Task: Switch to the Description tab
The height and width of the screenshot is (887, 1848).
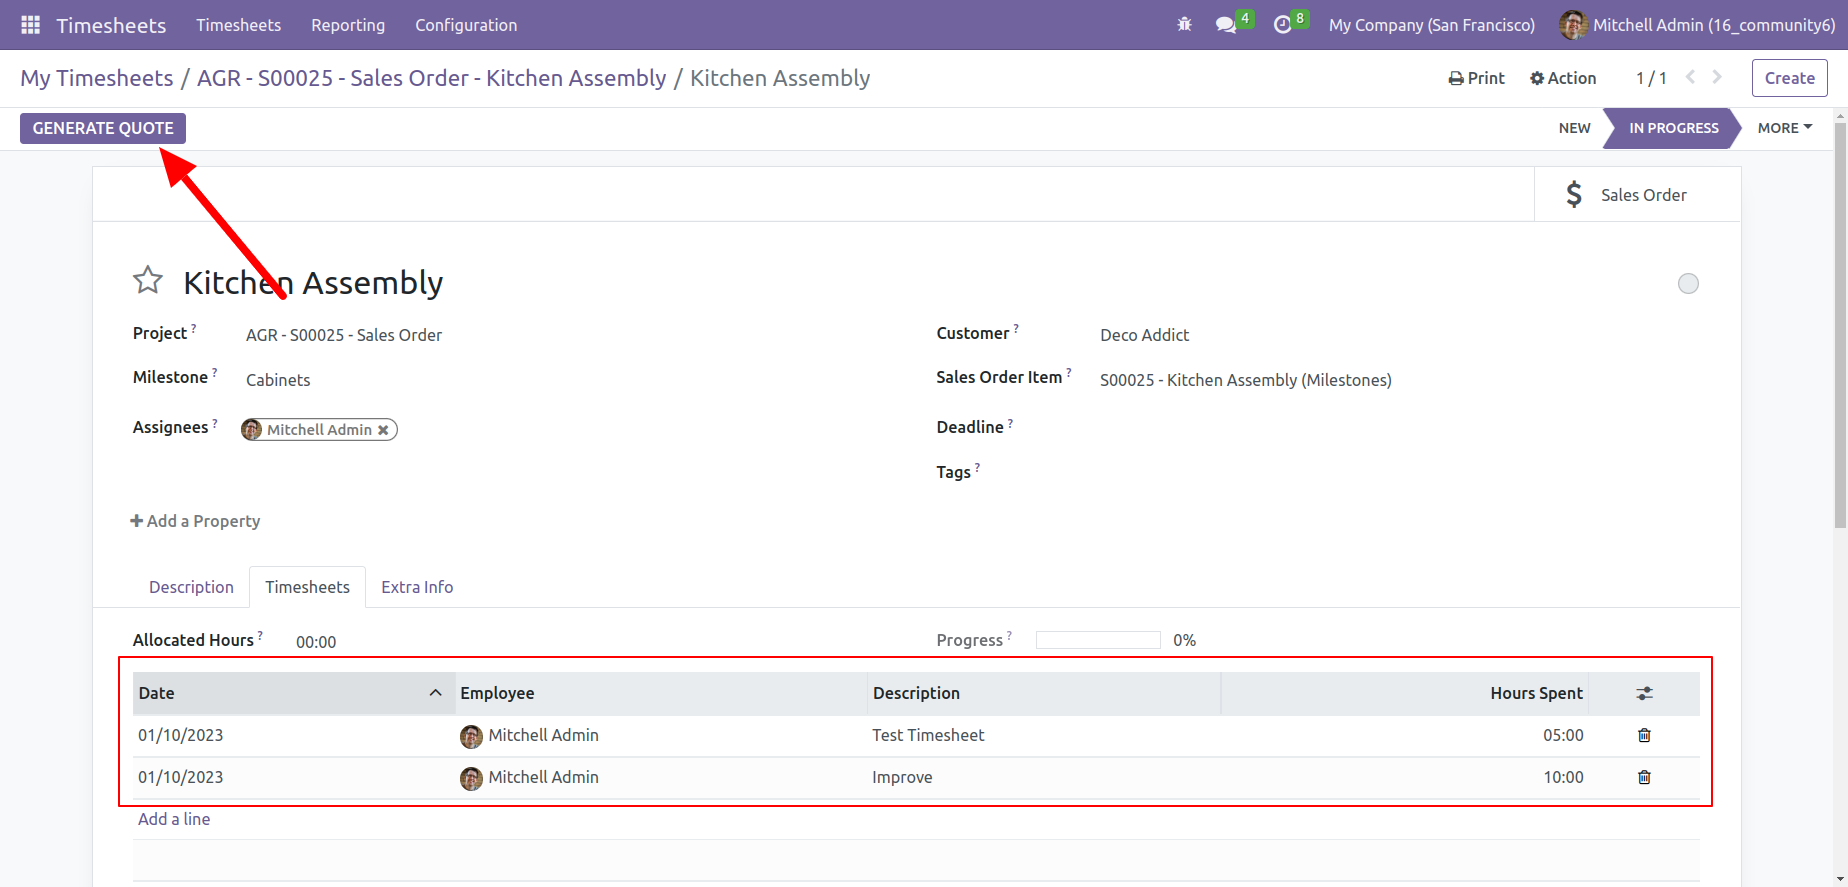Action: [191, 587]
